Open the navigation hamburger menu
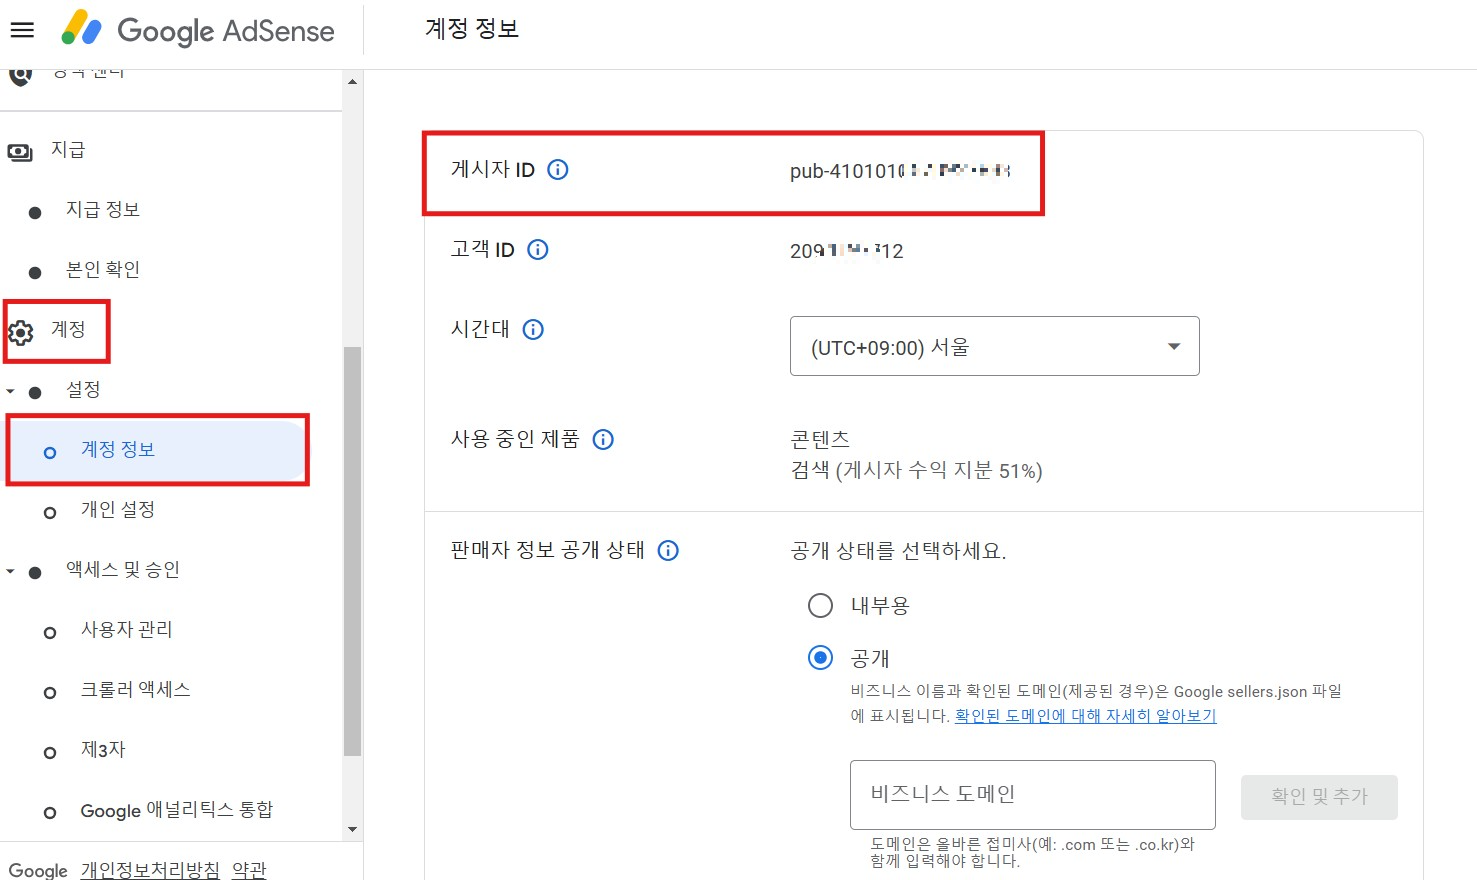The height and width of the screenshot is (880, 1477). (x=23, y=29)
